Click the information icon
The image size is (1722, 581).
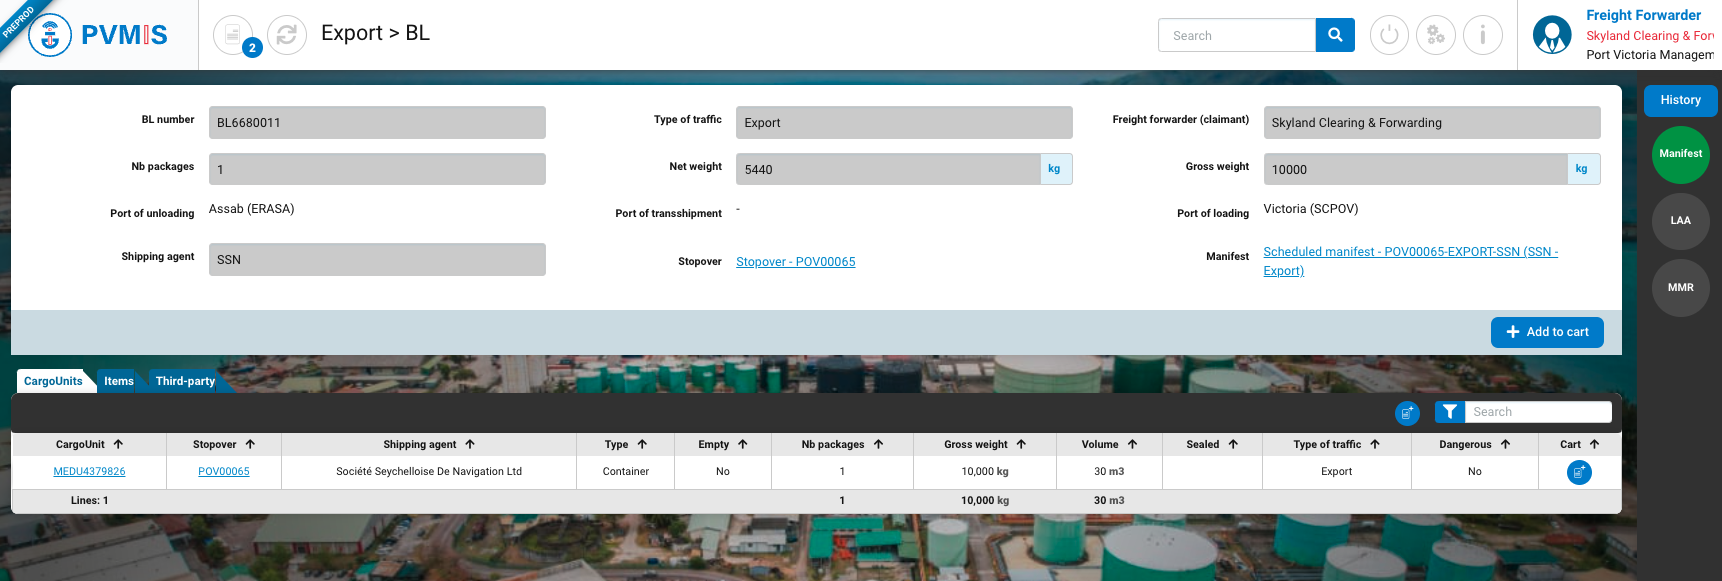pos(1482,35)
